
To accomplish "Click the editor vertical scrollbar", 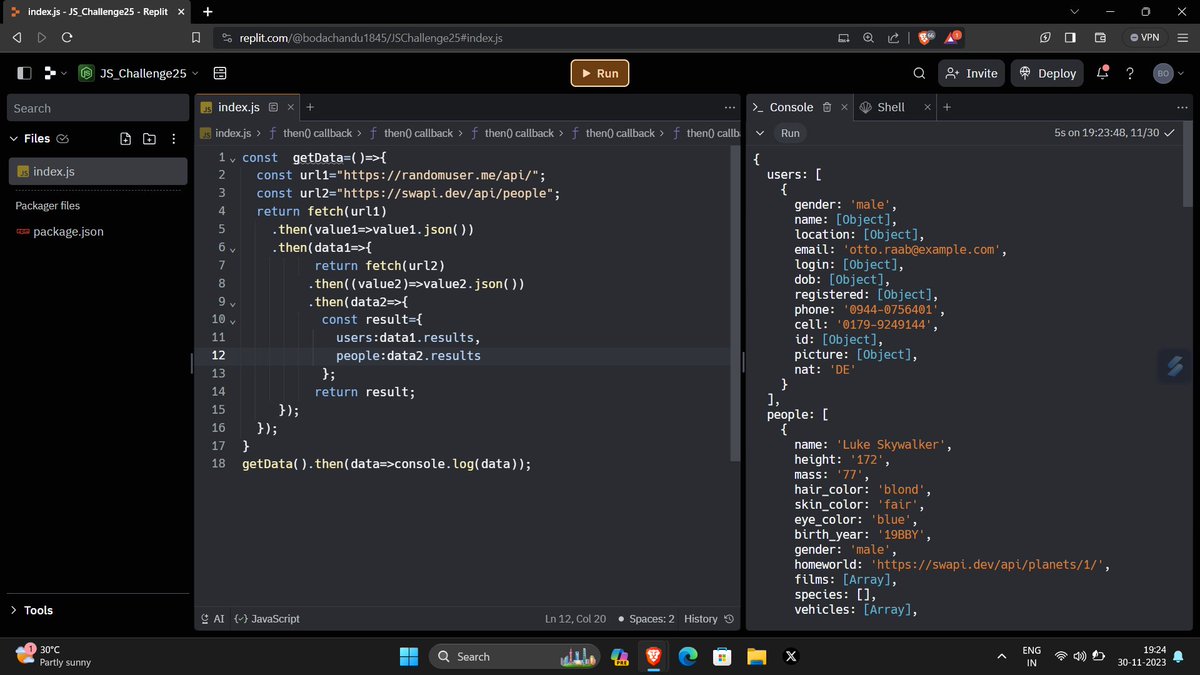I will [736, 305].
